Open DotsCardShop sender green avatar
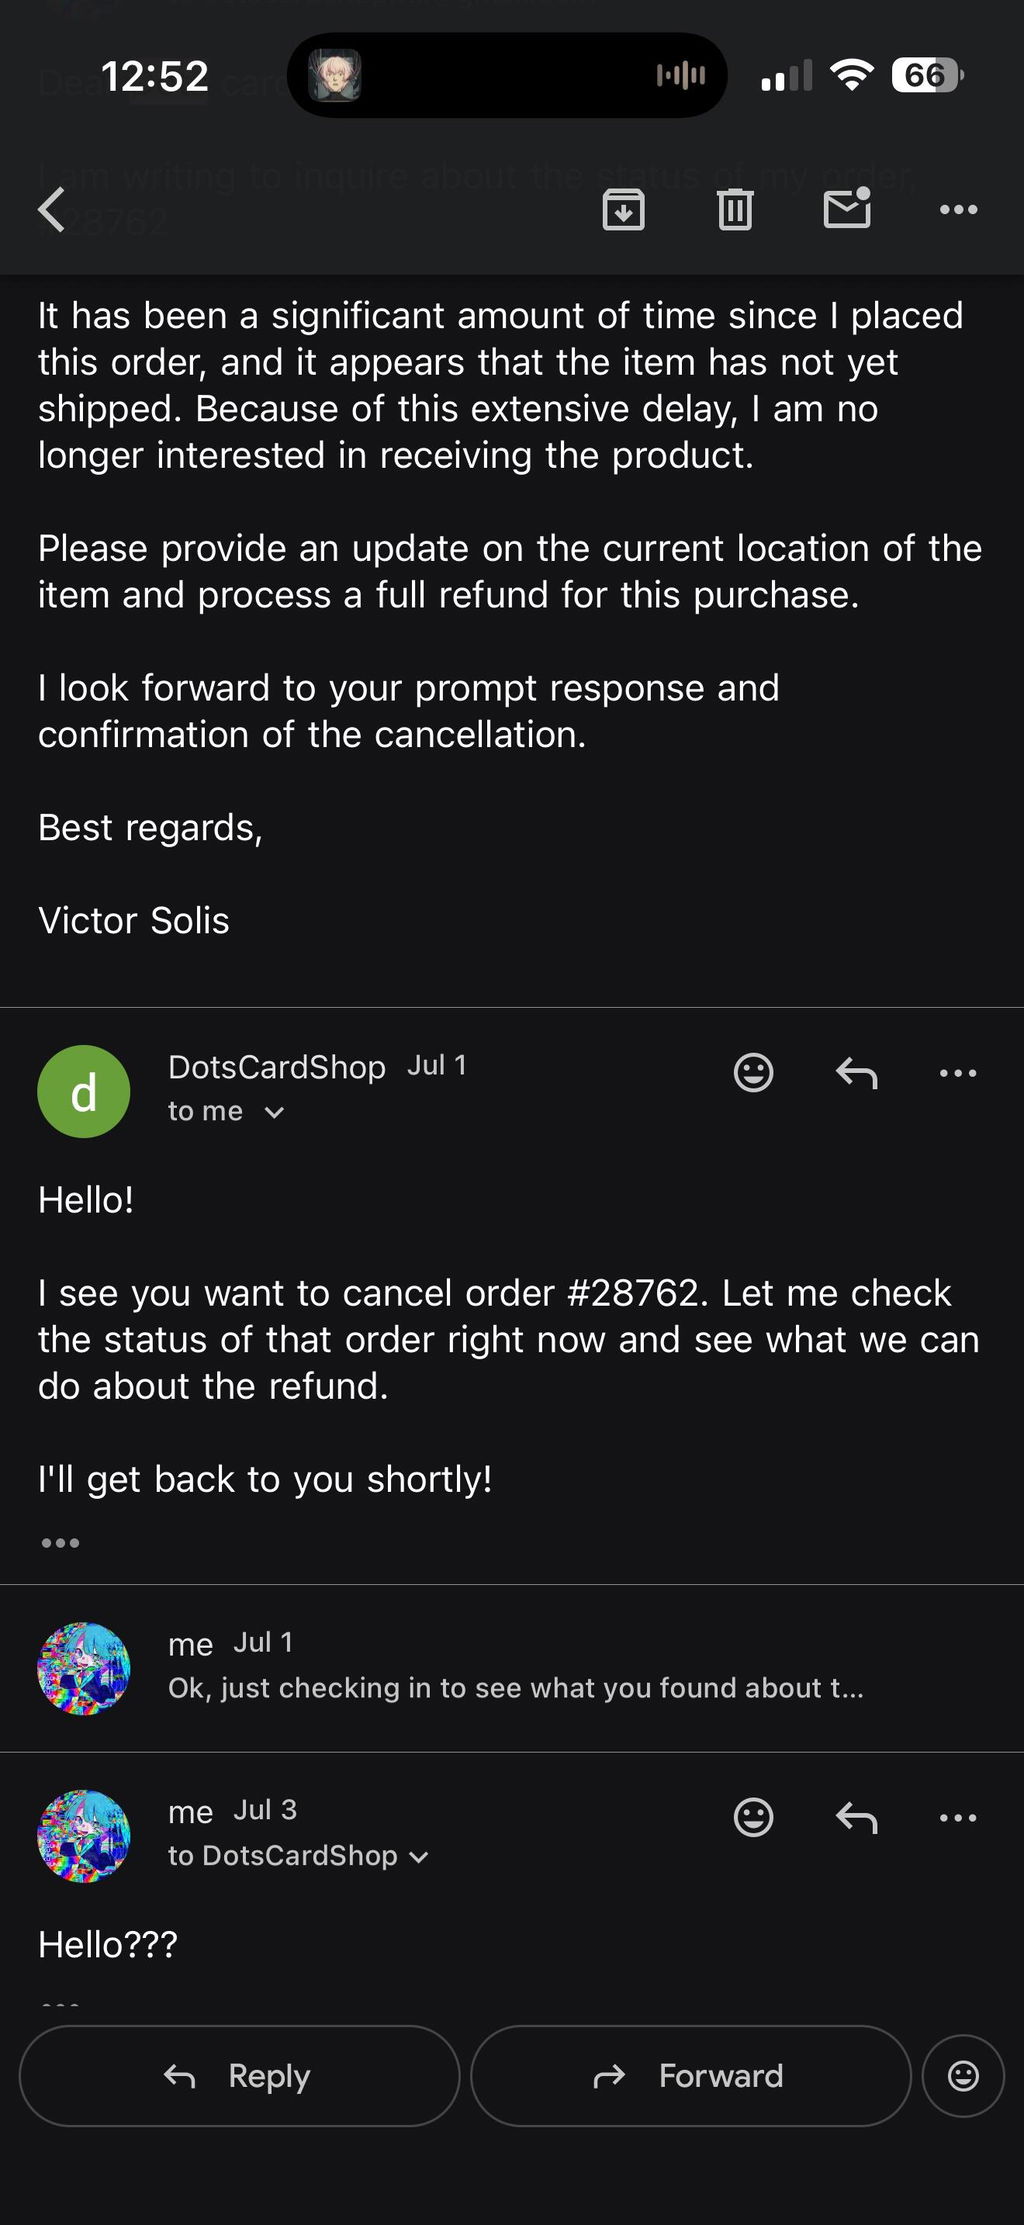 tap(84, 1091)
